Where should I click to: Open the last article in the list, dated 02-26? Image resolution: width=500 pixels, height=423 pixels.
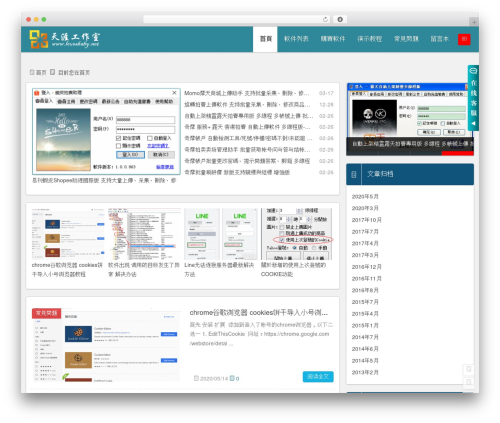point(237,172)
